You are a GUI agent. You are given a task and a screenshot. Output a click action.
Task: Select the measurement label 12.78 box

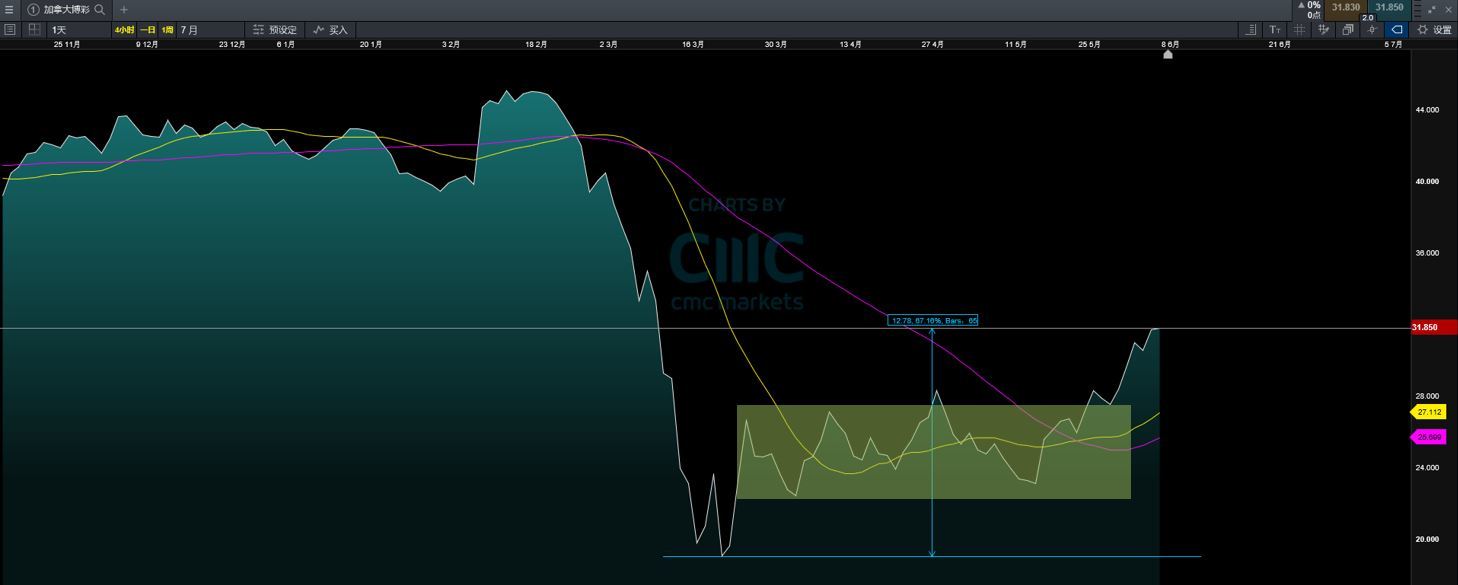tap(933, 321)
